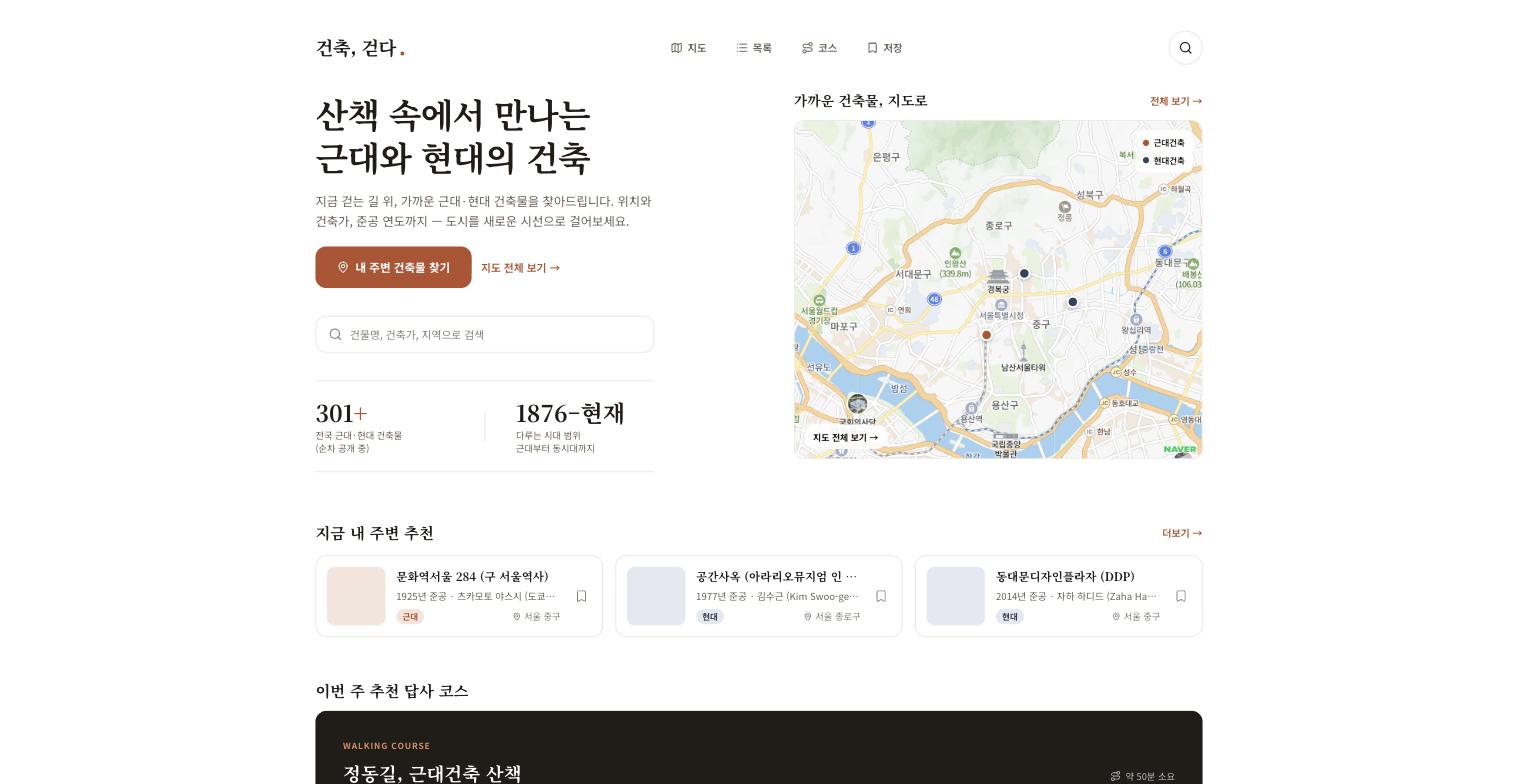Image resolution: width=1518 pixels, height=784 pixels.
Task: Open the search icon in the header
Action: tap(1185, 48)
